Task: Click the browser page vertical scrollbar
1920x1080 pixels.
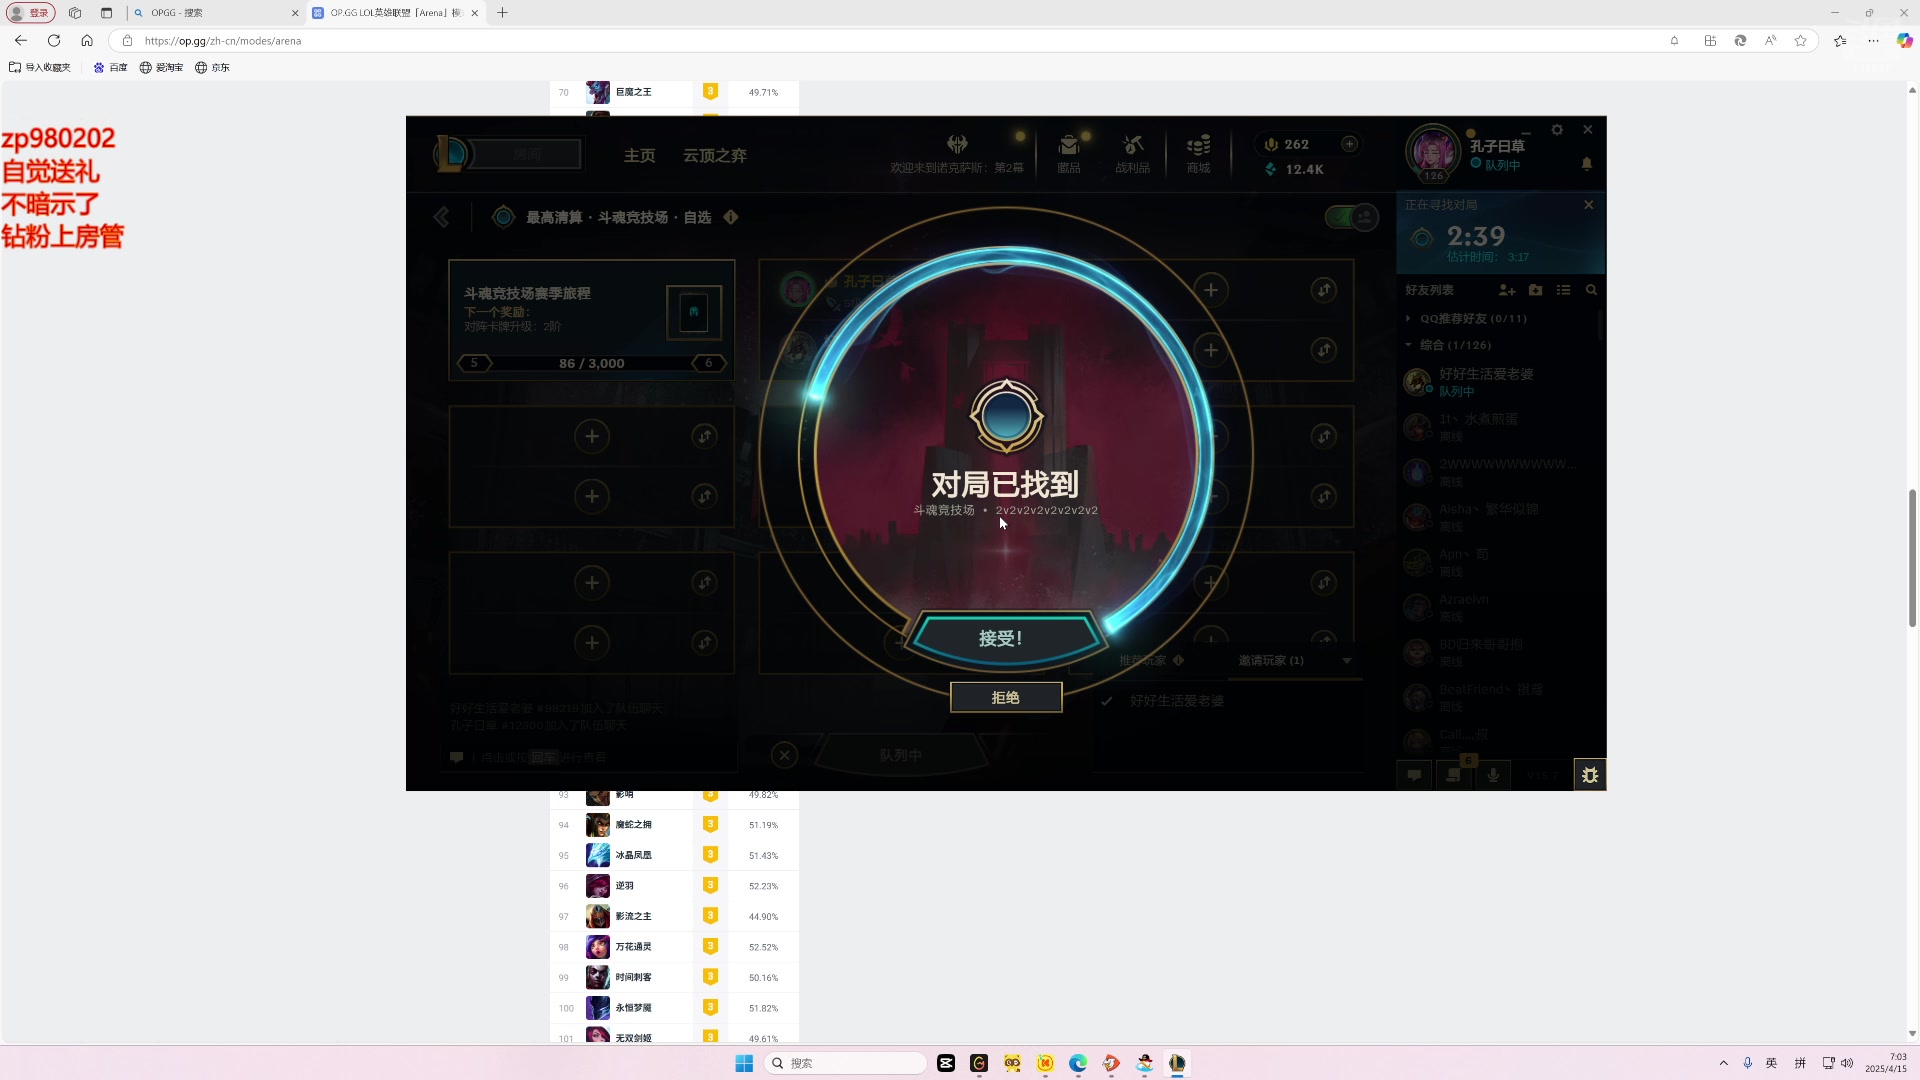Action: click(x=1912, y=558)
